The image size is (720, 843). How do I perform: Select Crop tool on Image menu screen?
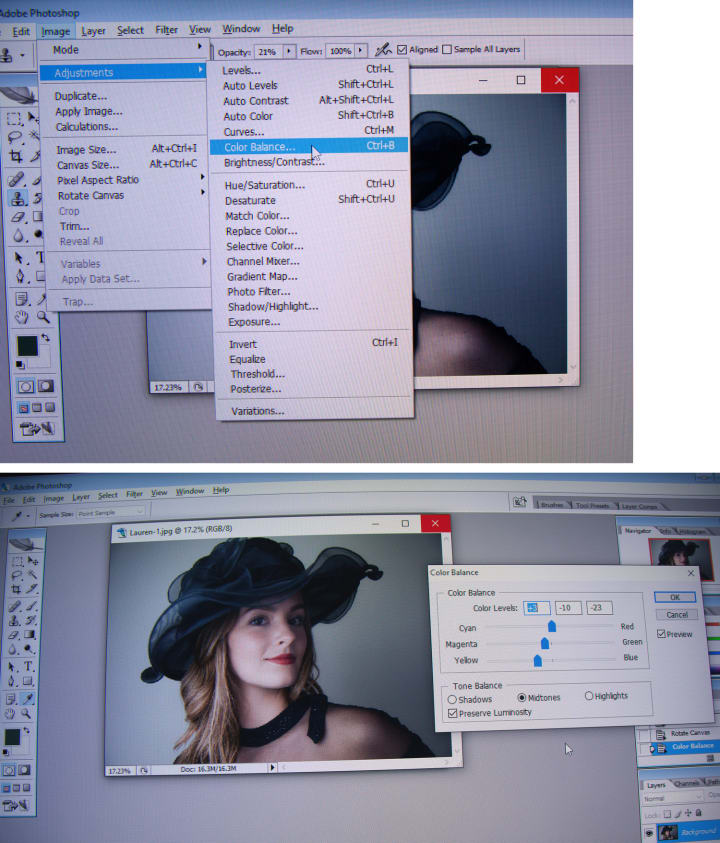click(16, 156)
